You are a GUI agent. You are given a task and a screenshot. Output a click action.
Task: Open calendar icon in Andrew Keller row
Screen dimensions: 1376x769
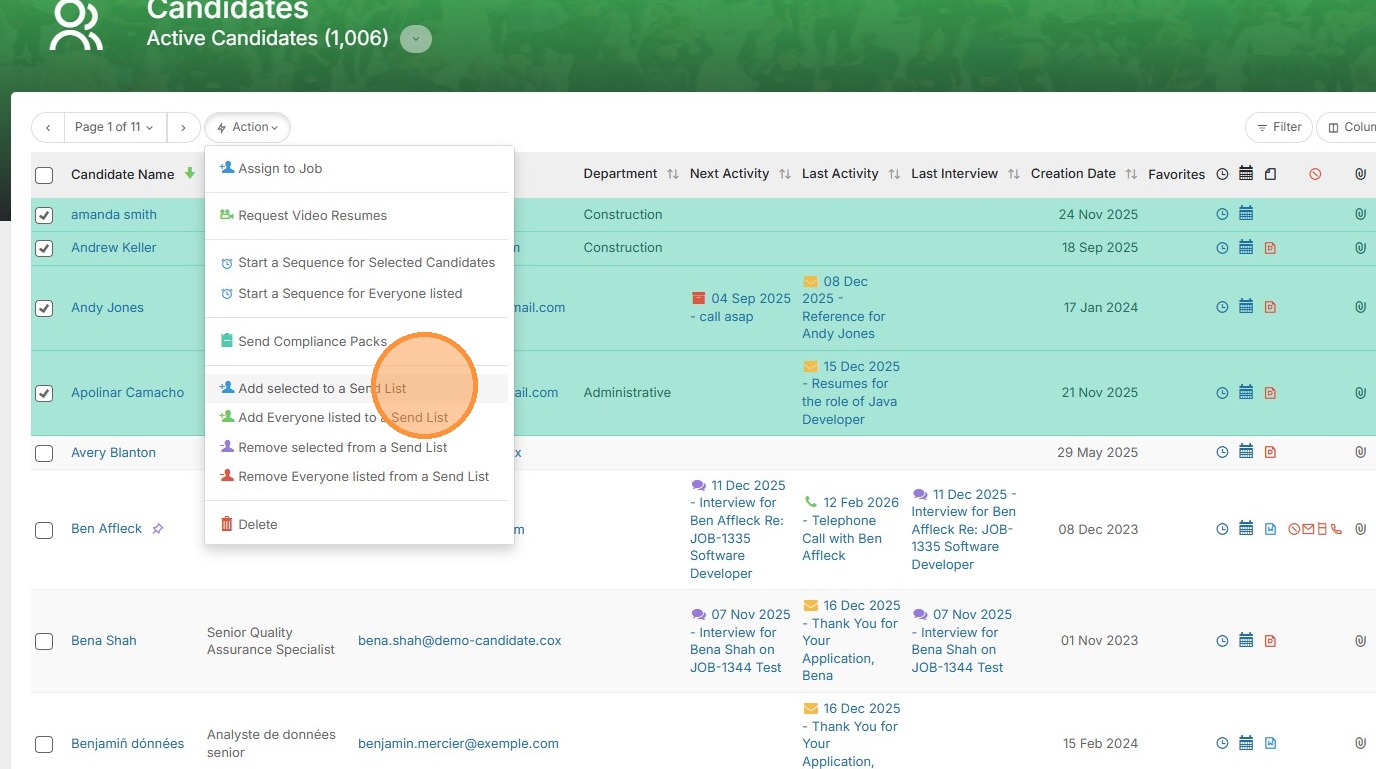(x=1246, y=247)
